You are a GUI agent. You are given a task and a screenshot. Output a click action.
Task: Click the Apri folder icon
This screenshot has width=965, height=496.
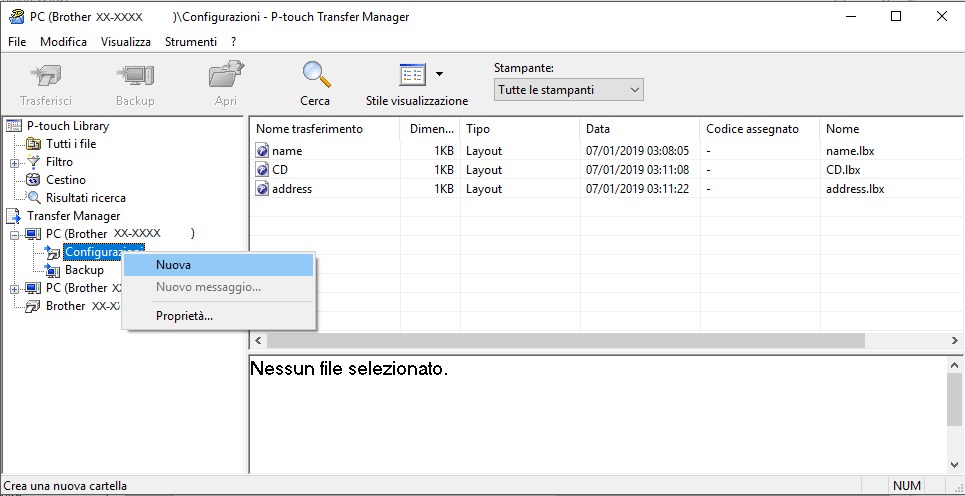(226, 75)
